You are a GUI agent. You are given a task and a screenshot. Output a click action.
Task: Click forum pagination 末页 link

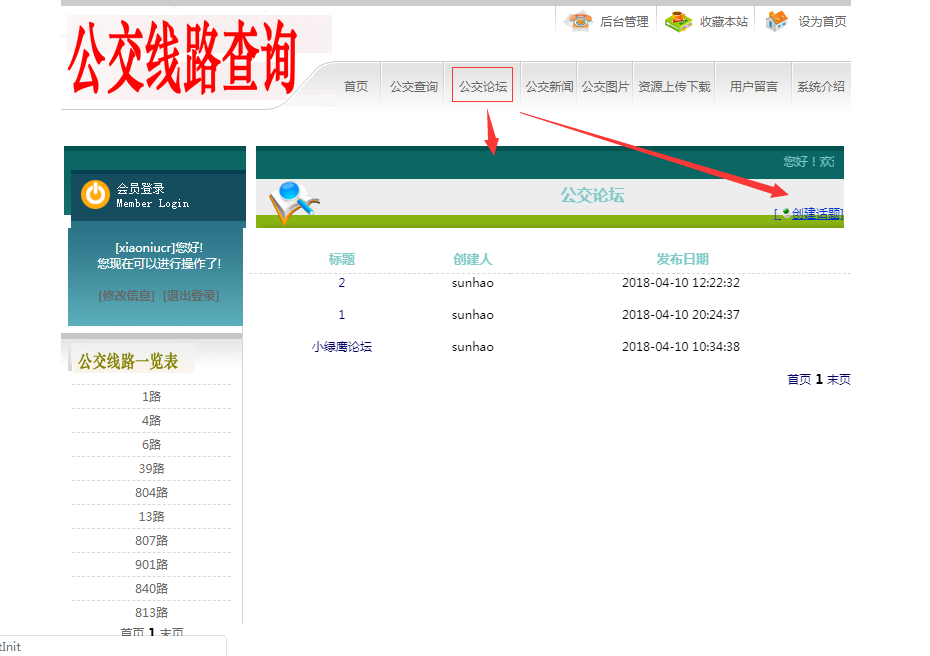point(839,380)
